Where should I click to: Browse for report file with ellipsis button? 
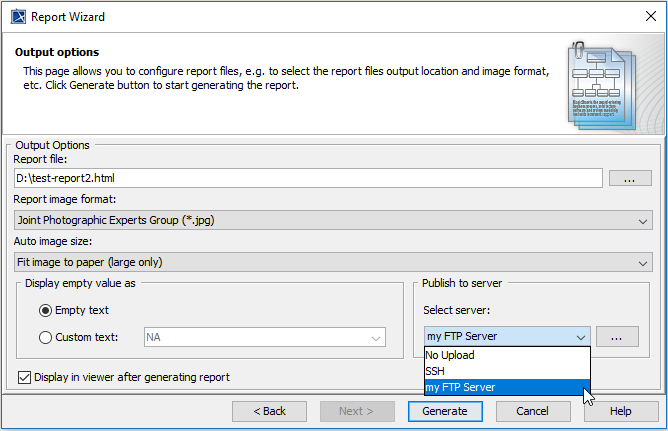630,178
